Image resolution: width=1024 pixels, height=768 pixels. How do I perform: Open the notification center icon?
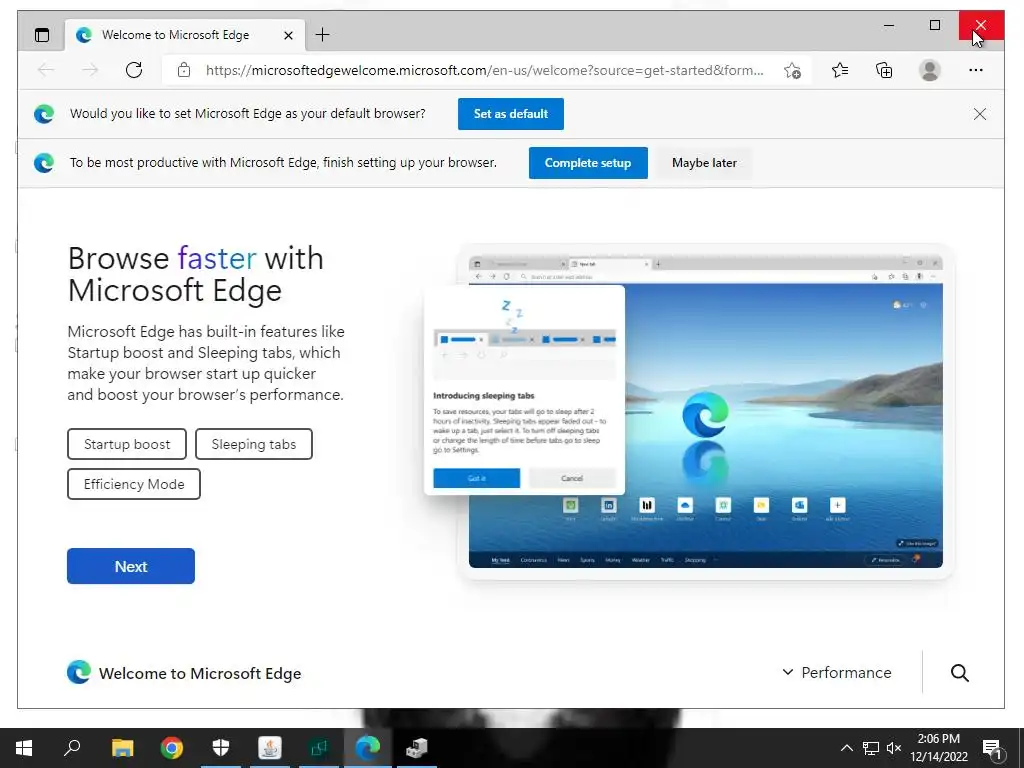click(993, 748)
